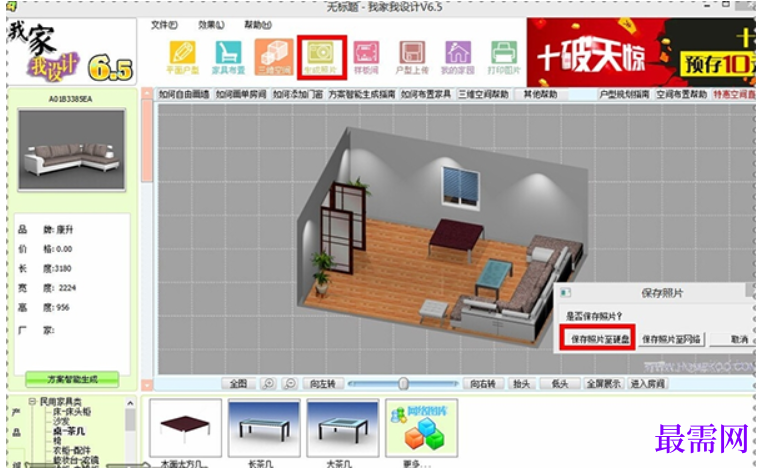Select the 木面大方几 table thumbnail
The height and width of the screenshot is (470, 767).
coord(185,428)
